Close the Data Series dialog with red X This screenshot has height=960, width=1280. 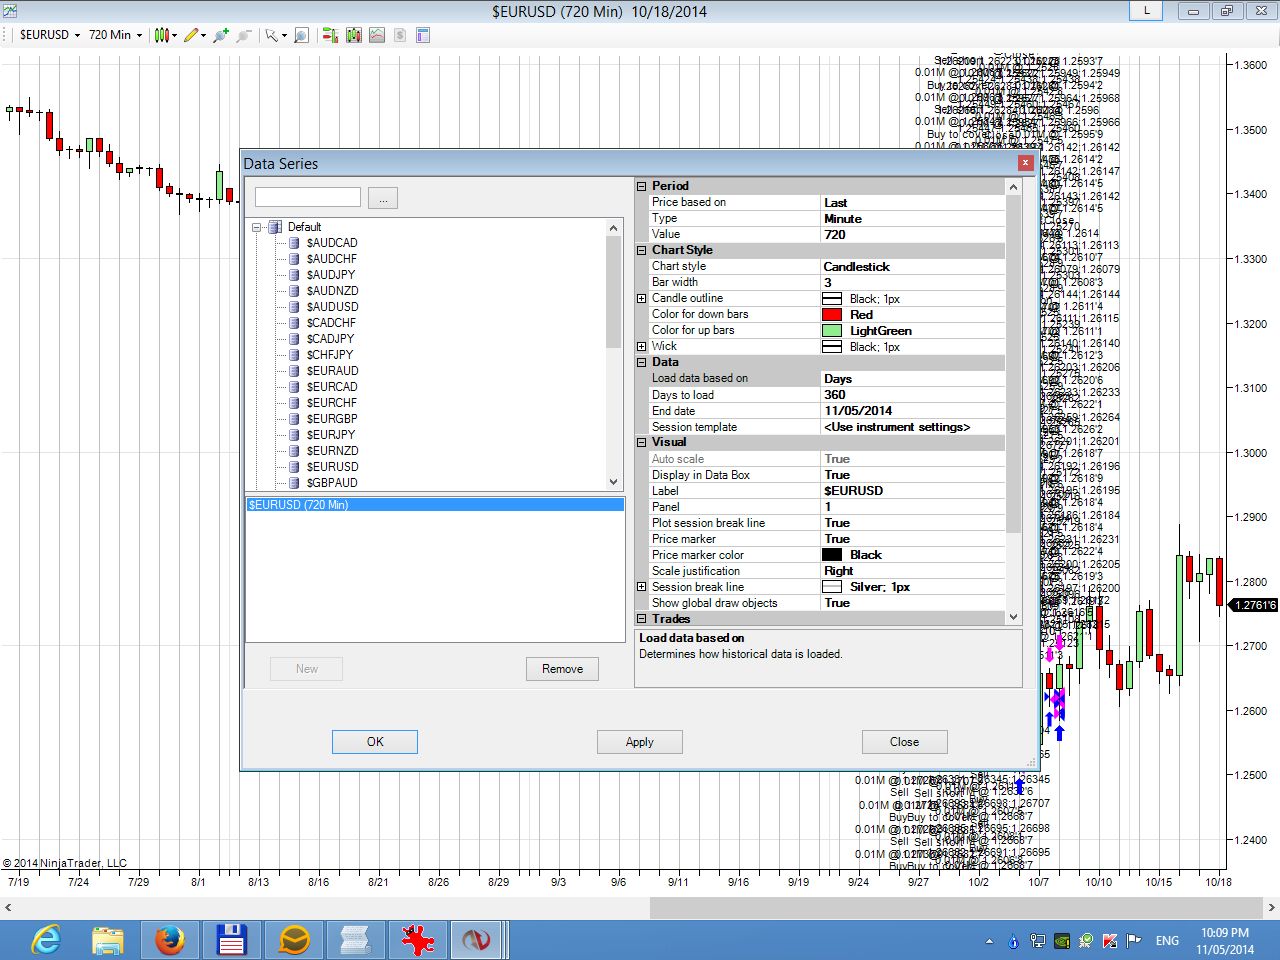[1025, 162]
